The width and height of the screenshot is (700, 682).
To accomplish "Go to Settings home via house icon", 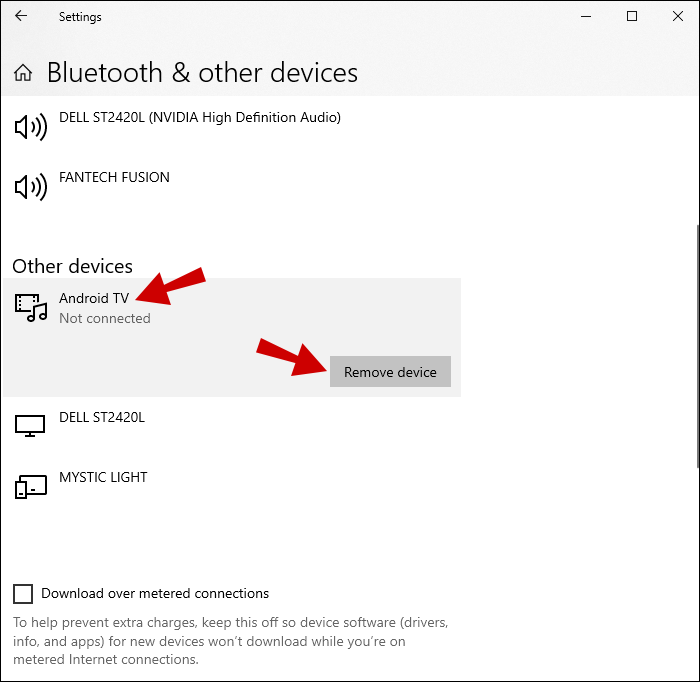I will [24, 73].
